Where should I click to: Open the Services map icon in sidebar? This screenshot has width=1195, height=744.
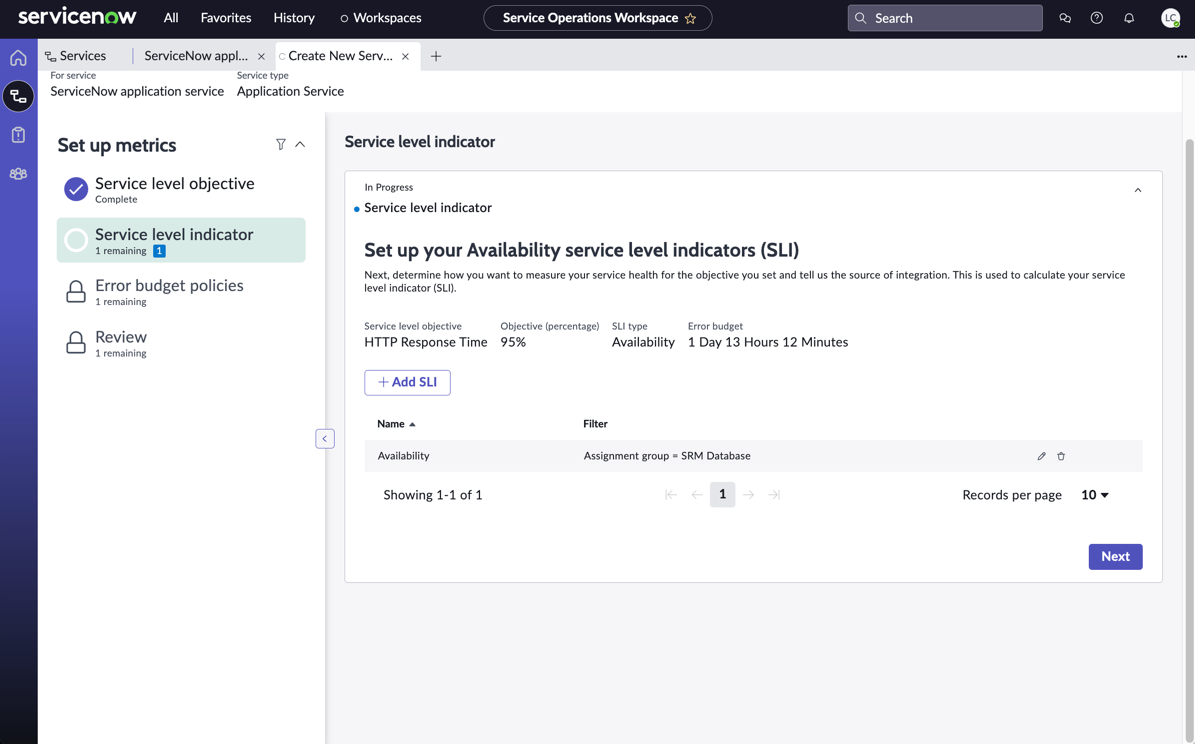point(18,96)
